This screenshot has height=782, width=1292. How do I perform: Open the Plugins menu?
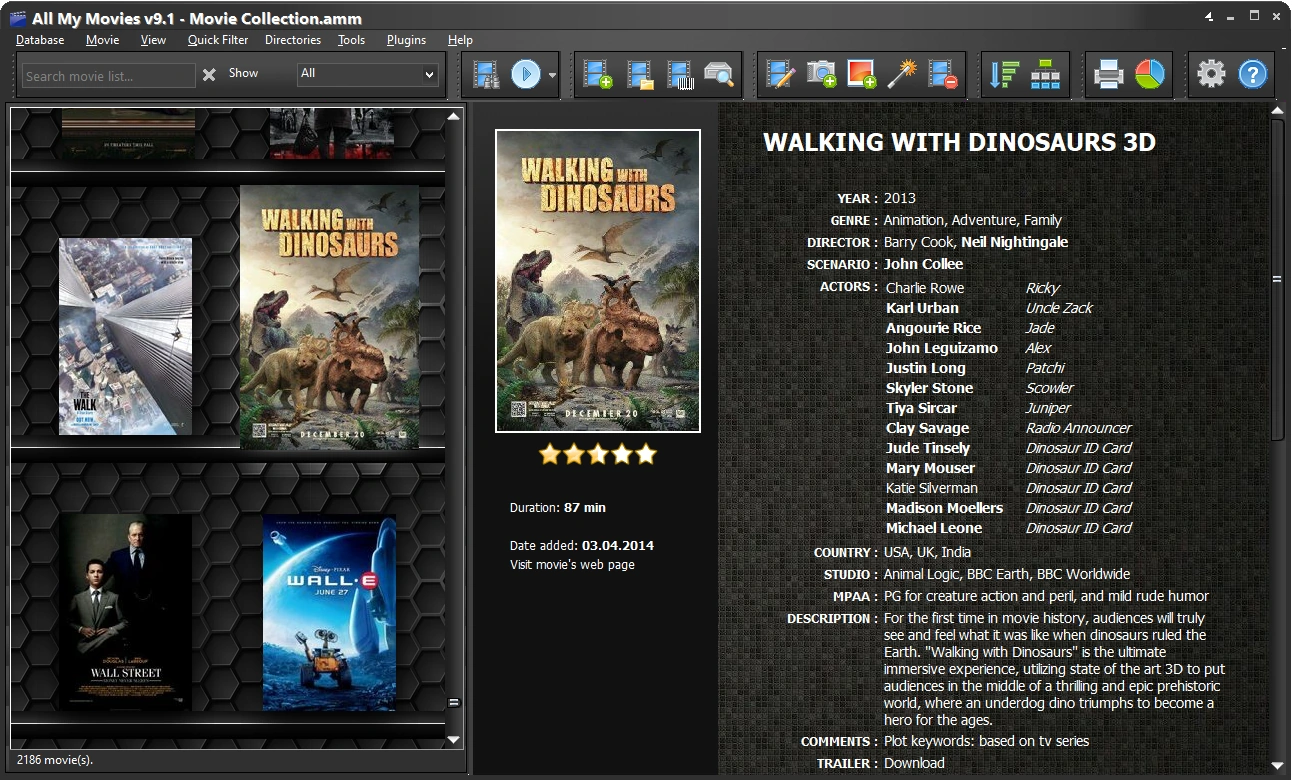406,40
